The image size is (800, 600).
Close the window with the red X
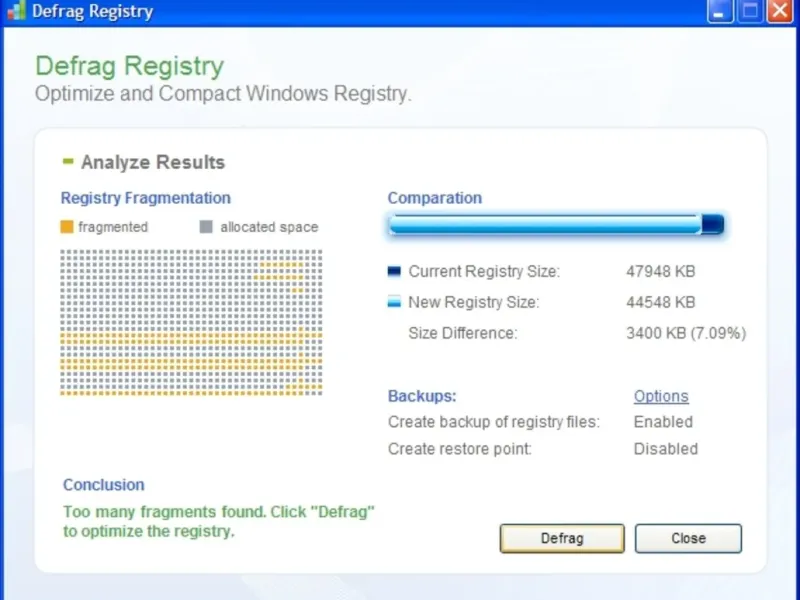[x=781, y=11]
